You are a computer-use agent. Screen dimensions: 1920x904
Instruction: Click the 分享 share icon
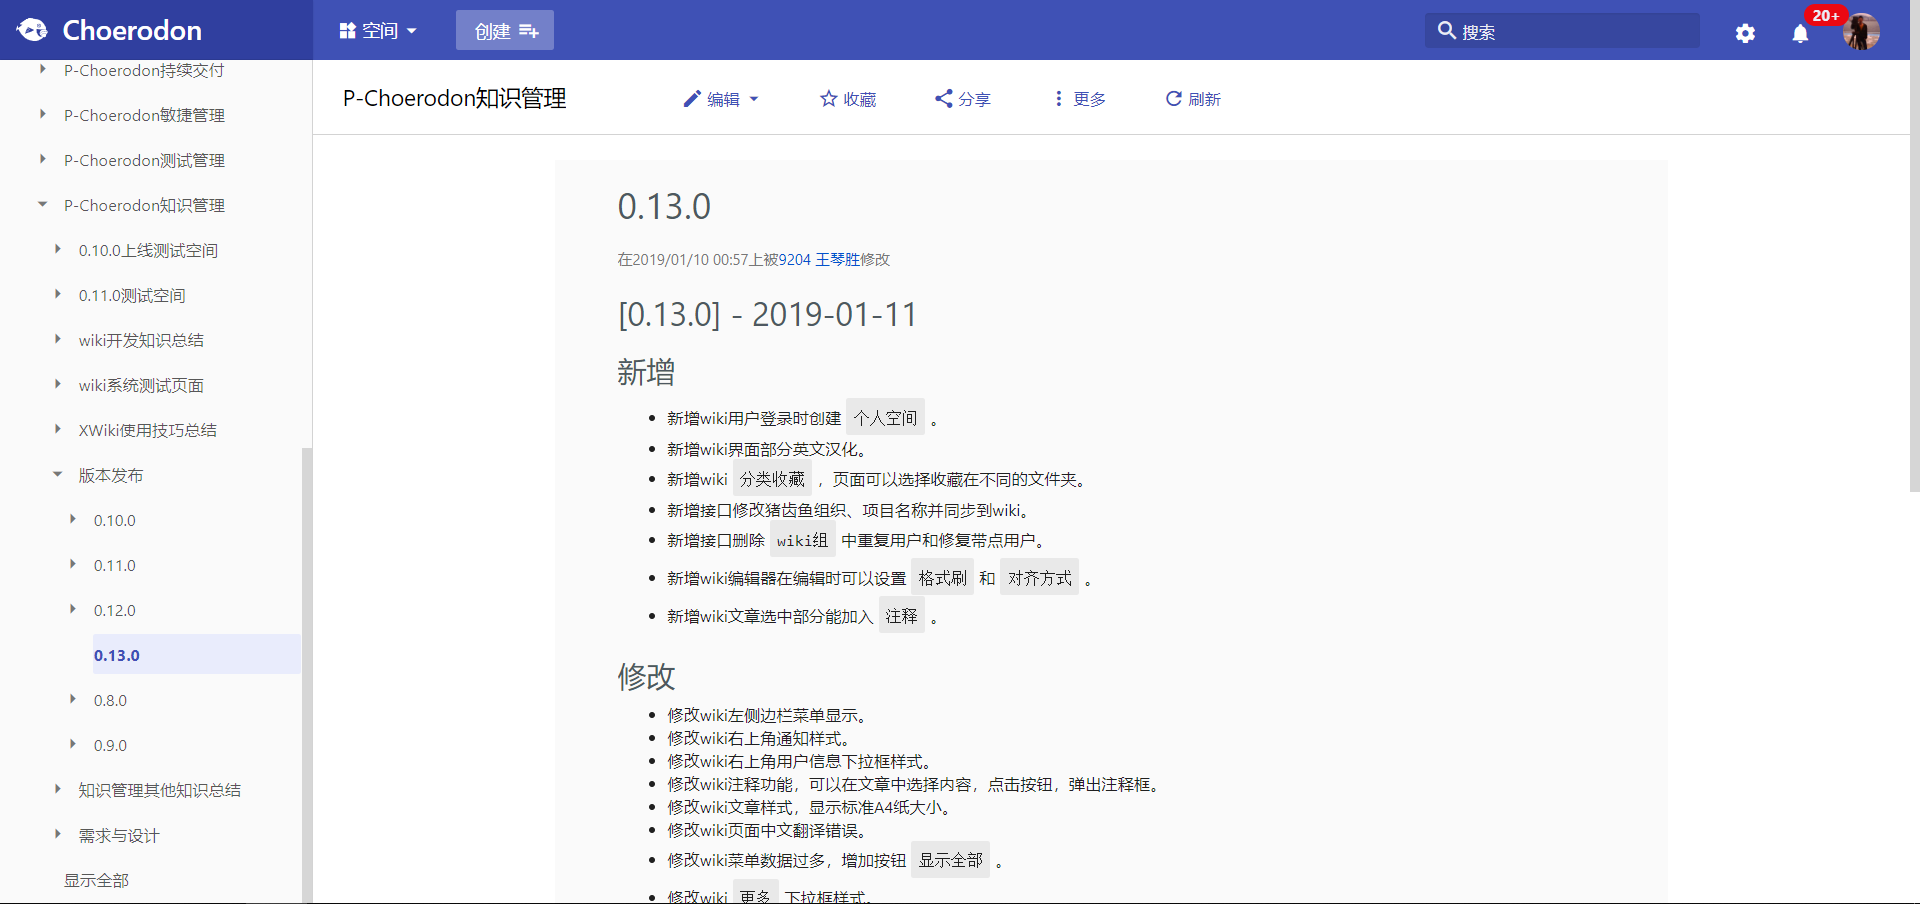click(943, 98)
